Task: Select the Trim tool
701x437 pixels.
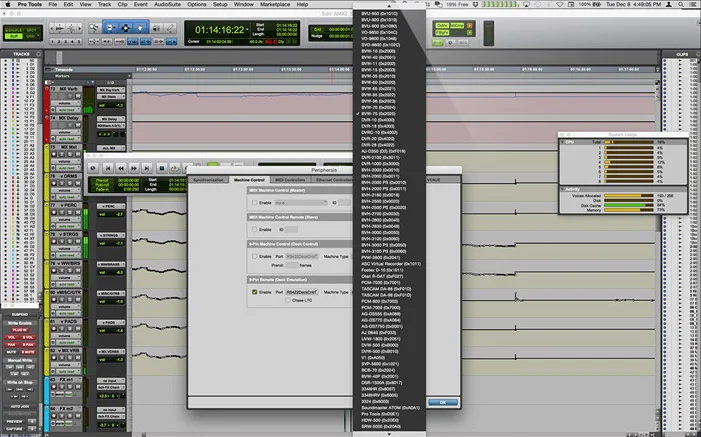Action: (110, 28)
